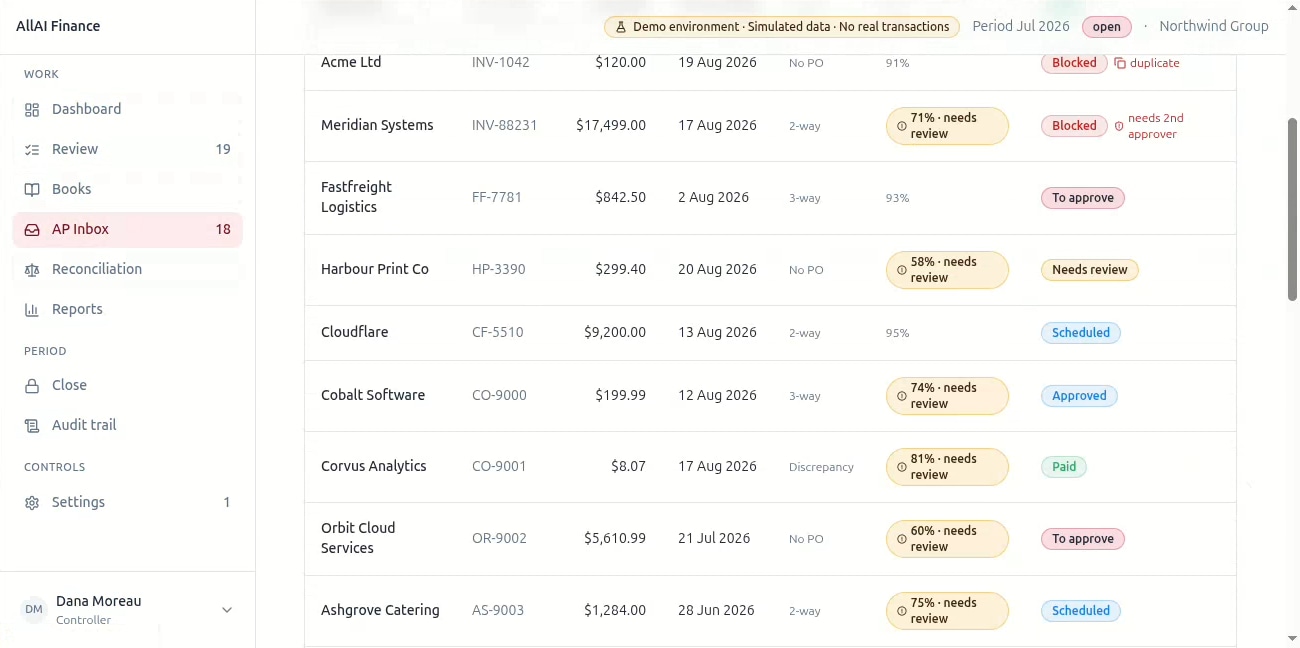Click To approve on Fastfreight Logistics

coord(1083,198)
